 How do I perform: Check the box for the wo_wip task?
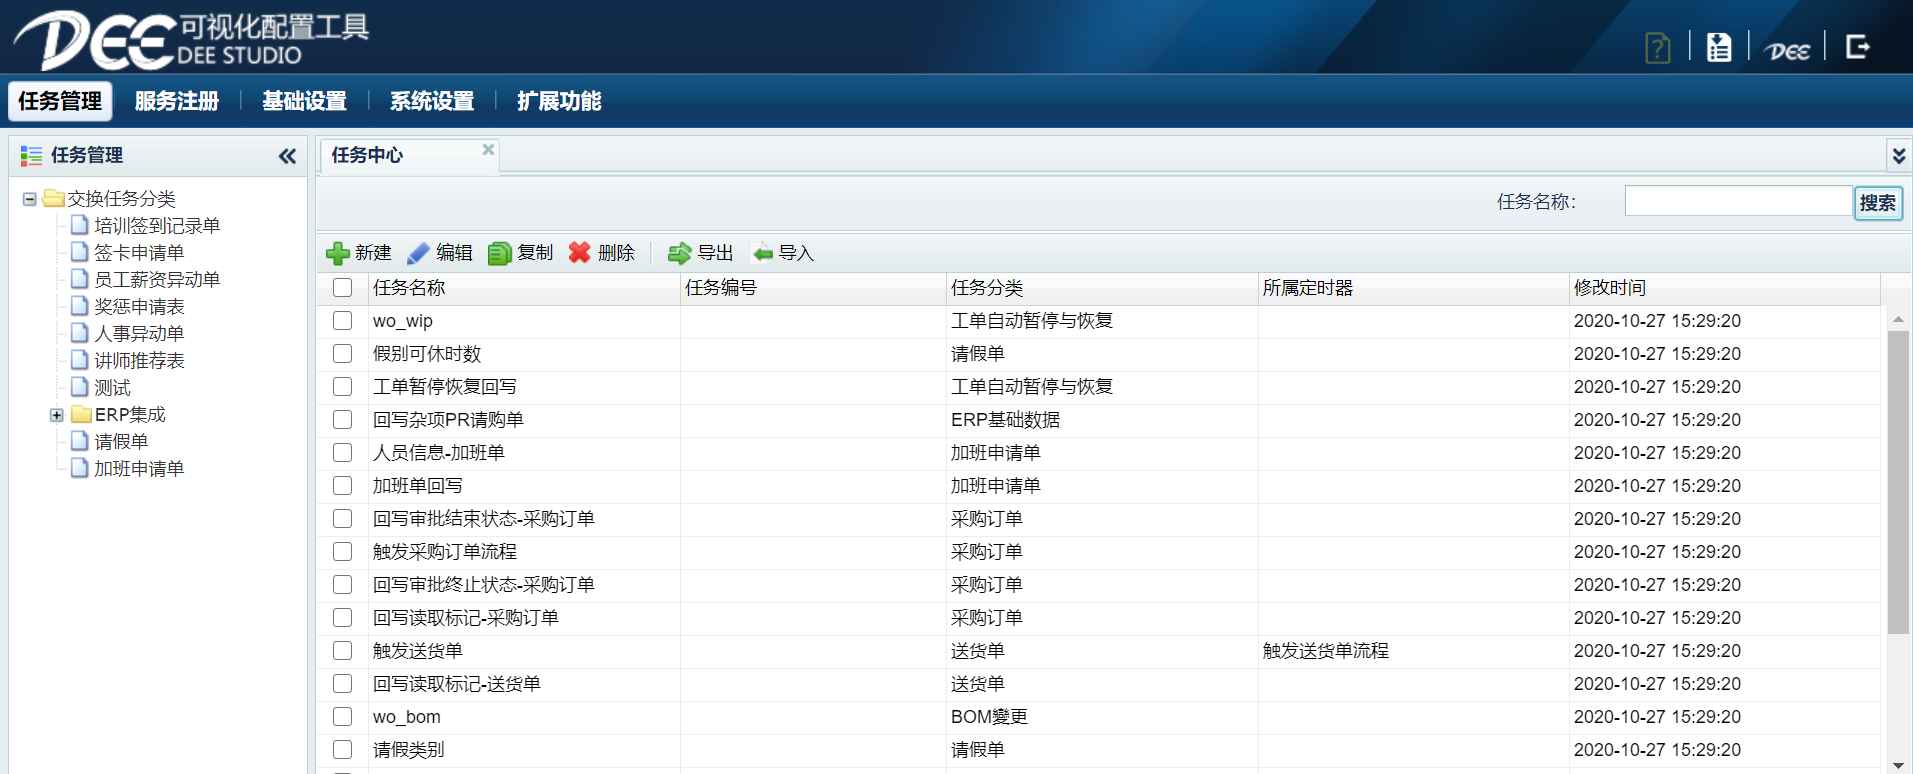pyautogui.click(x=343, y=321)
